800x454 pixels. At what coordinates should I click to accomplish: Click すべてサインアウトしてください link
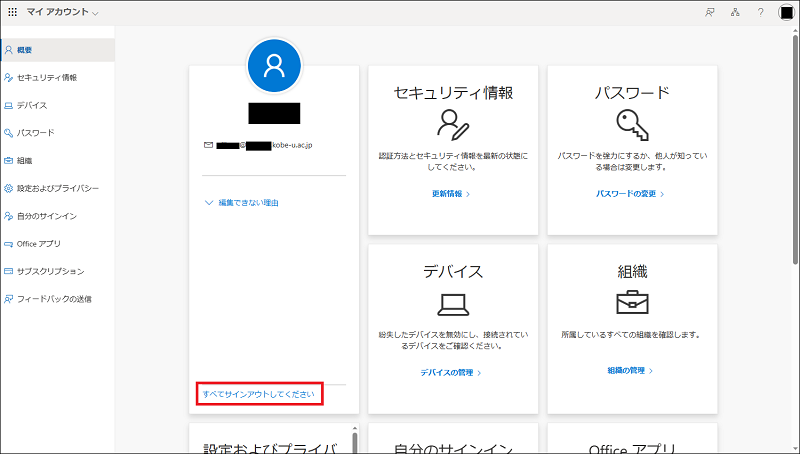[259, 394]
